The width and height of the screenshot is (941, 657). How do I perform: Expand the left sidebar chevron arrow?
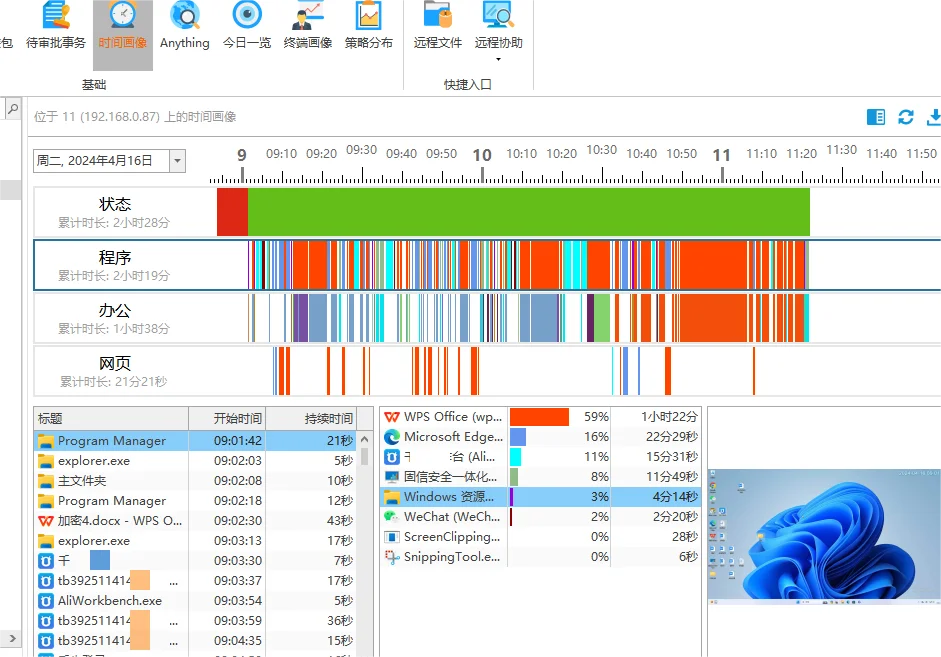(13, 638)
